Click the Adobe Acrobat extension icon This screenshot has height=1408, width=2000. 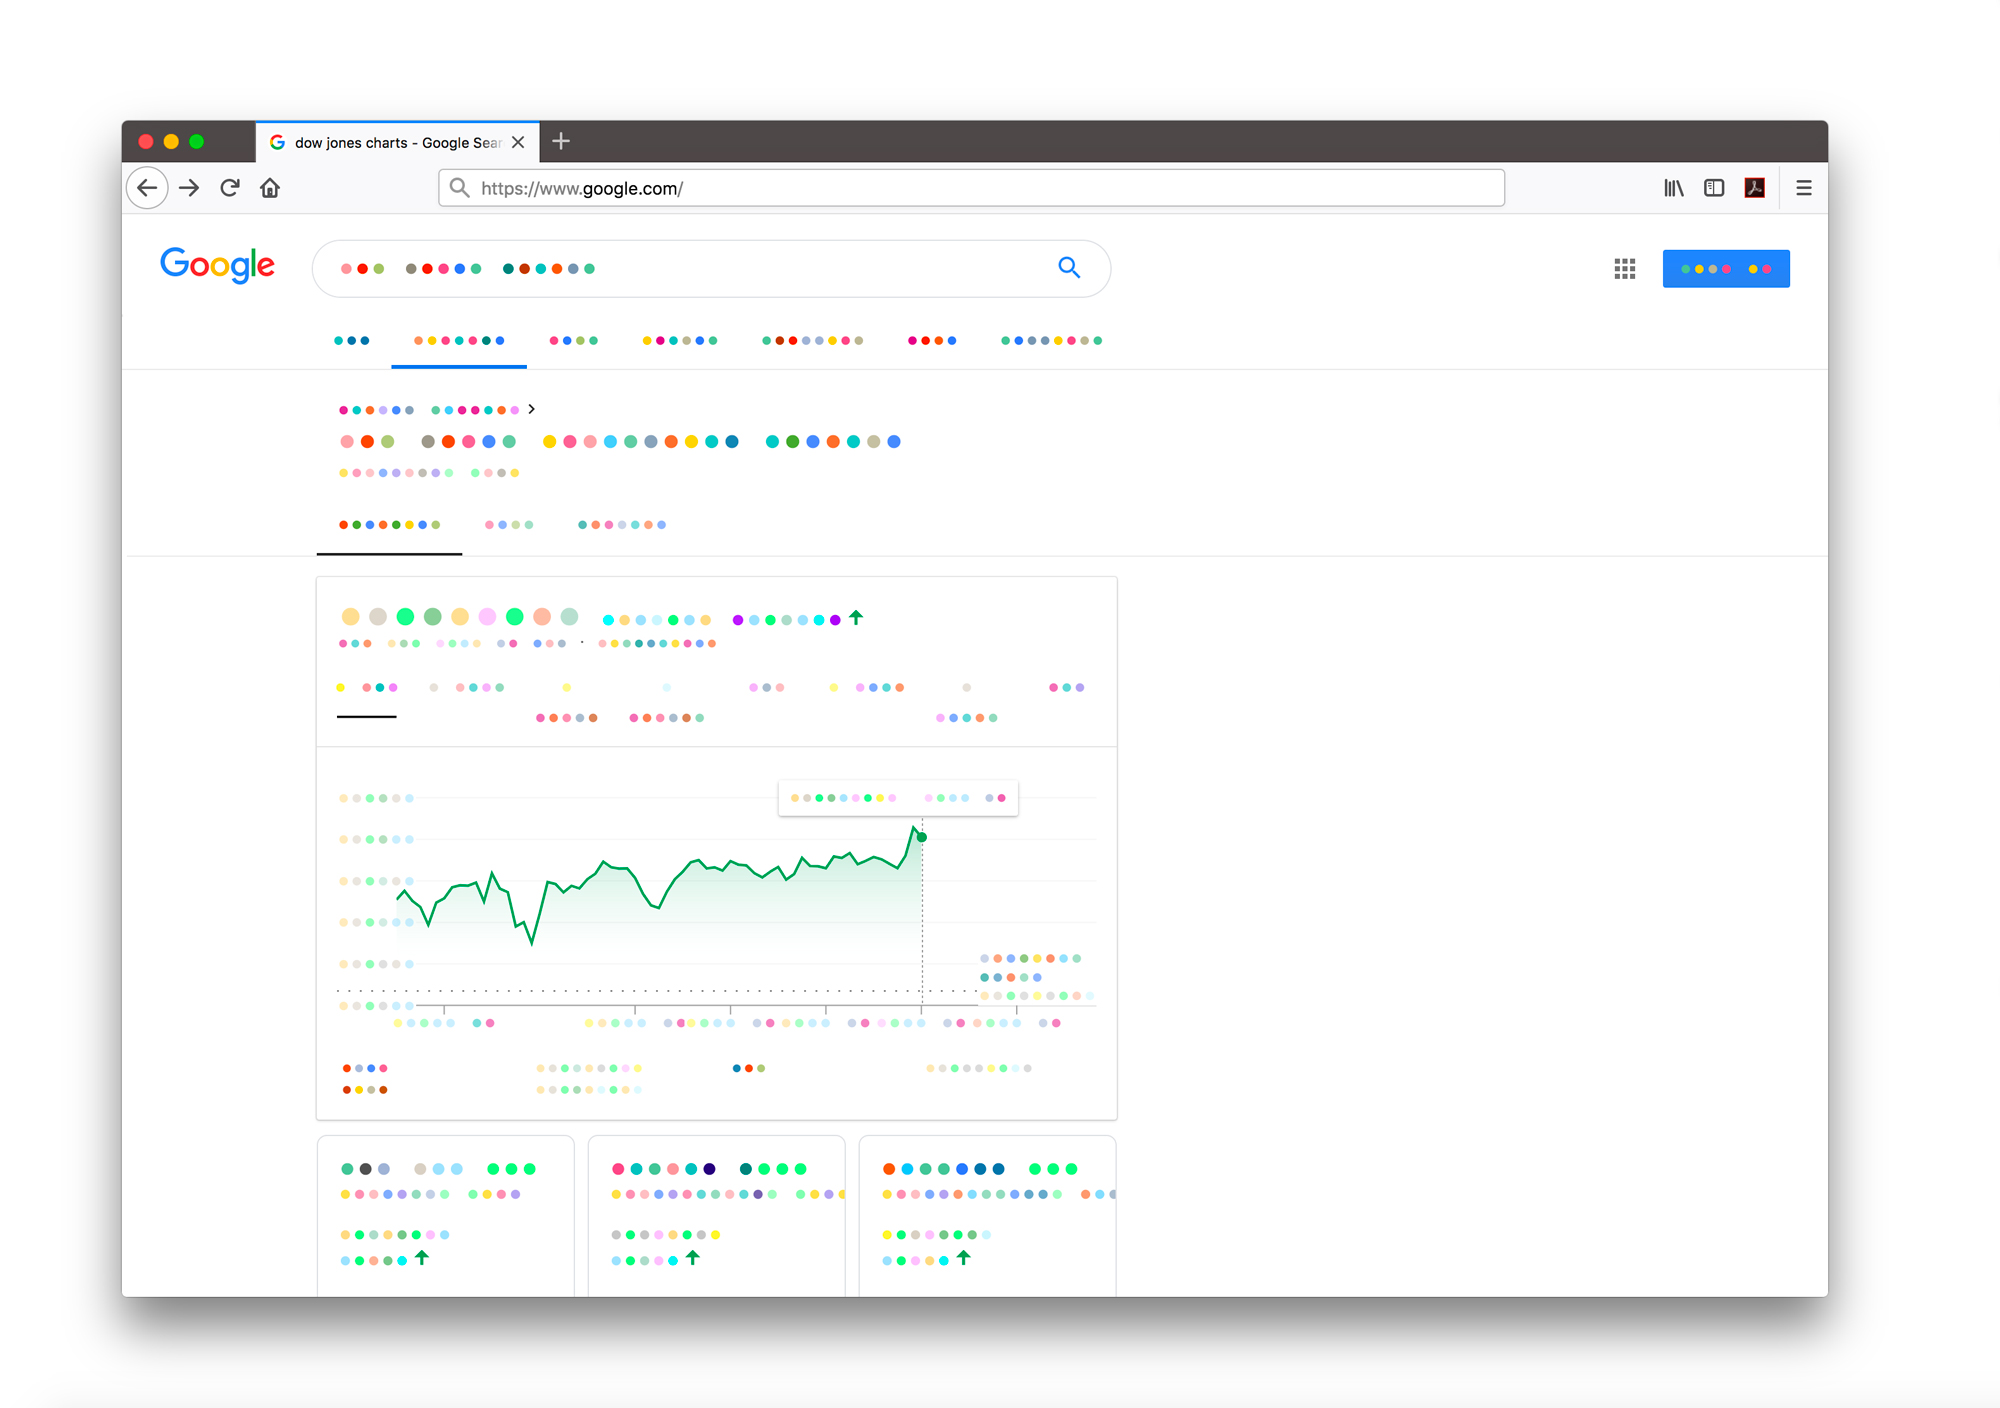[x=1754, y=188]
